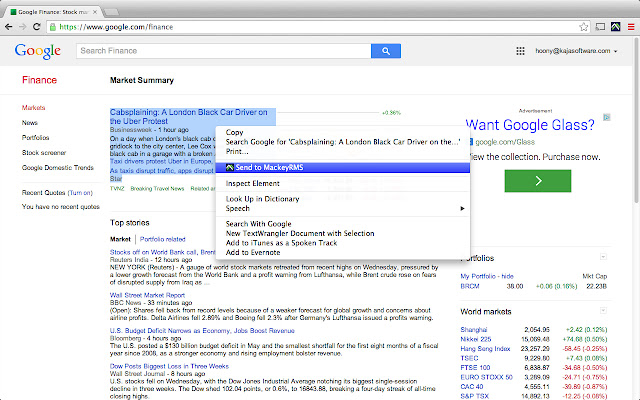Open the Wall Street Market Report story
The height and width of the screenshot is (400, 640).
(x=147, y=295)
